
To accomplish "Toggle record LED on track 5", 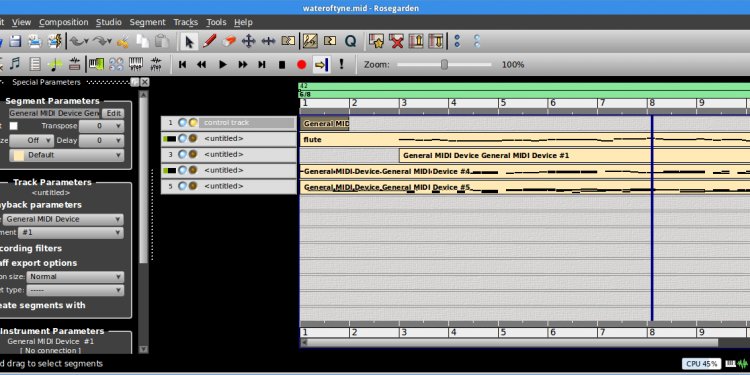I will [x=193, y=186].
